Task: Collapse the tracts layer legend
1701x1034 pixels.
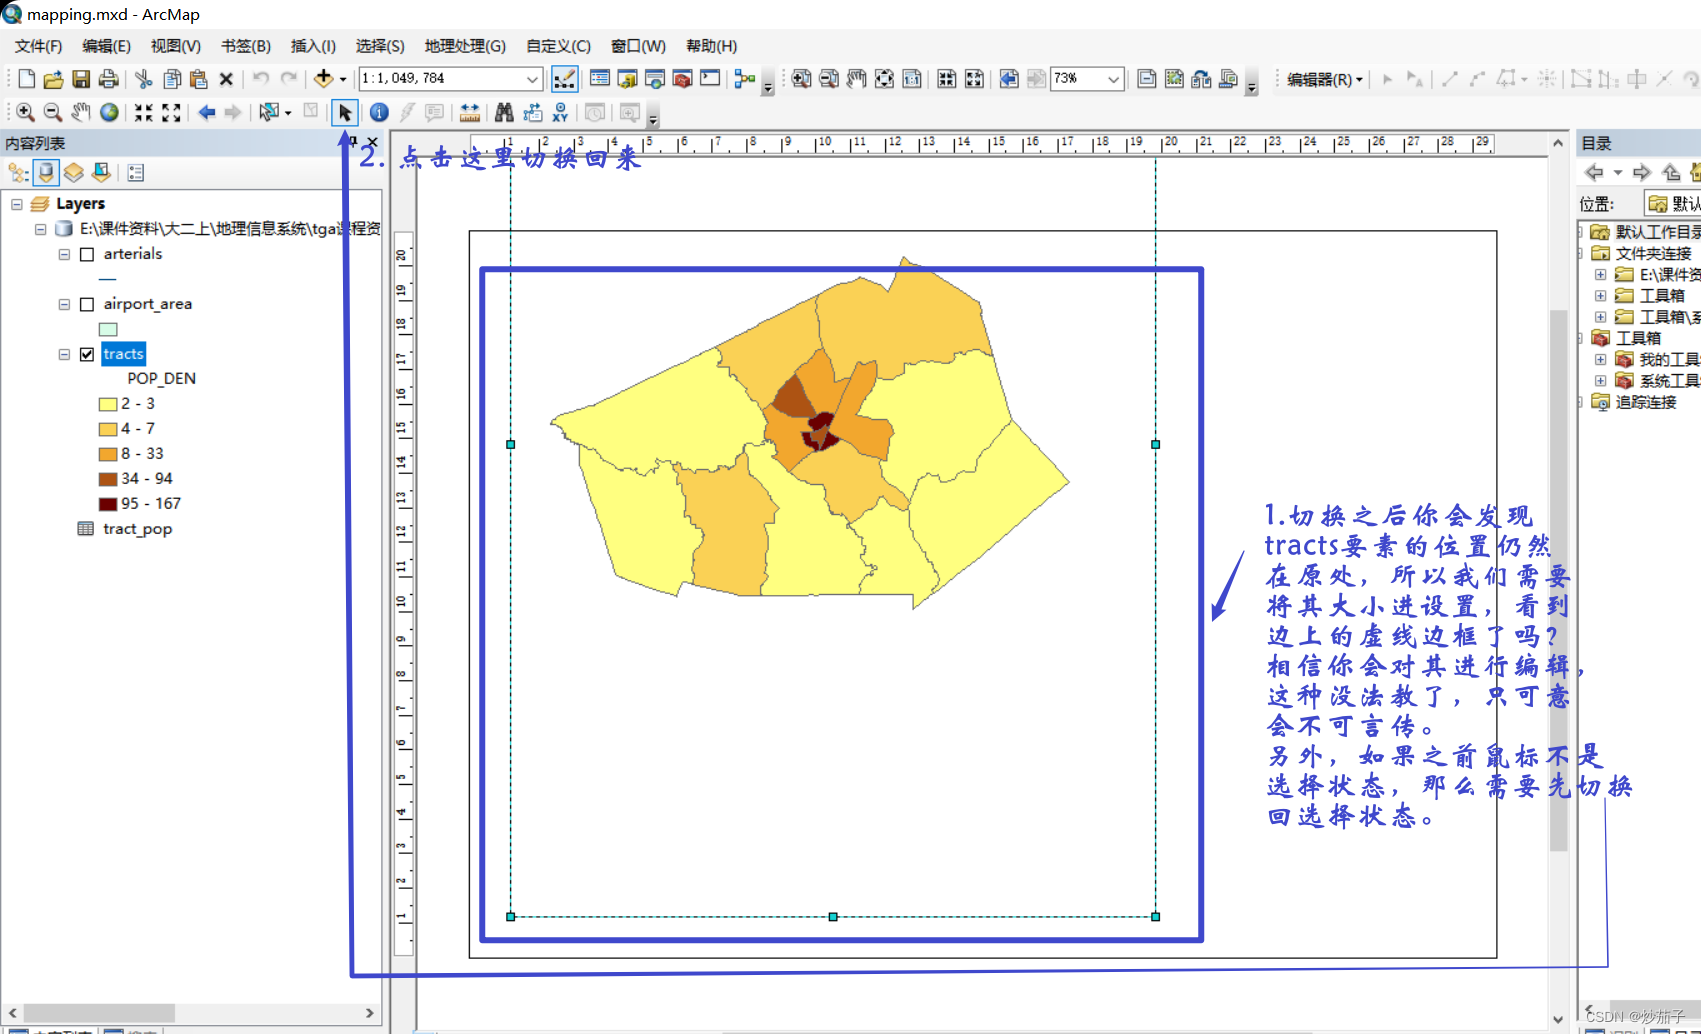Action: coord(64,354)
